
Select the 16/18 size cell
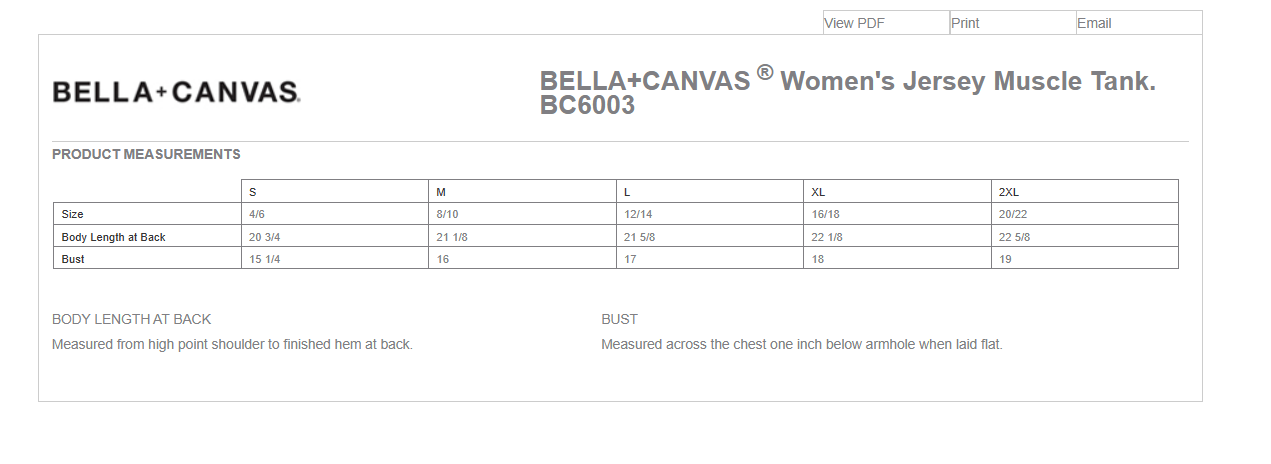pos(897,214)
